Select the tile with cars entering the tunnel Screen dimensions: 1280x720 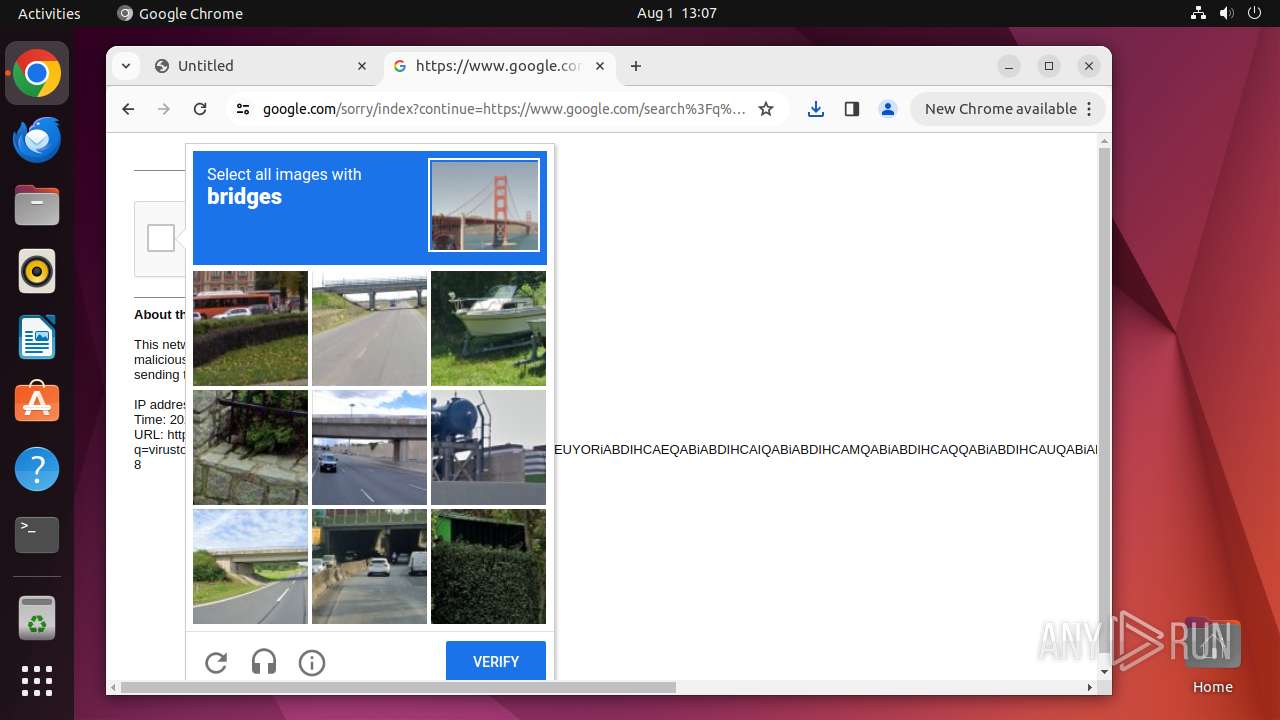click(x=369, y=566)
